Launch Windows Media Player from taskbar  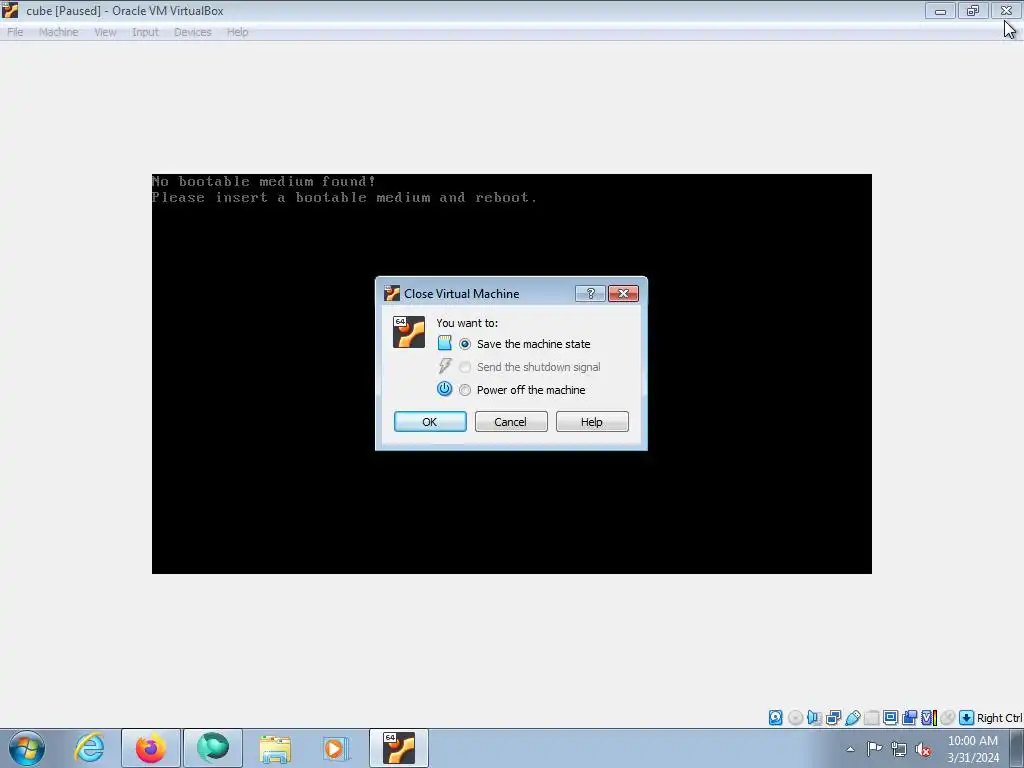point(336,748)
